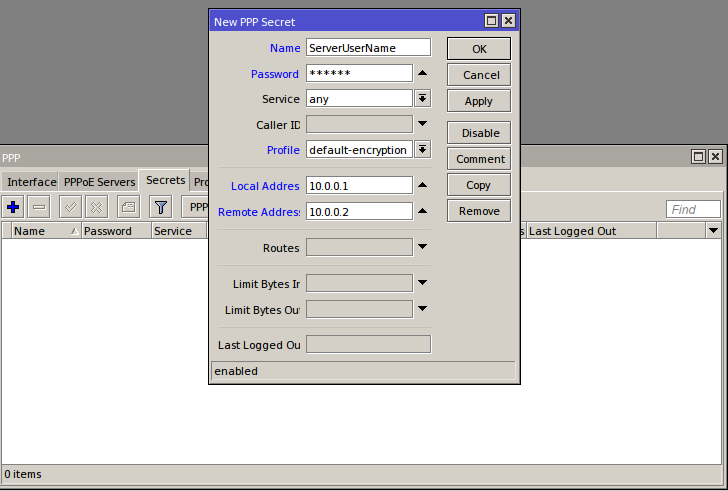Image resolution: width=728 pixels, height=491 pixels.
Task: Open the funnel filter icon
Action: (x=160, y=207)
